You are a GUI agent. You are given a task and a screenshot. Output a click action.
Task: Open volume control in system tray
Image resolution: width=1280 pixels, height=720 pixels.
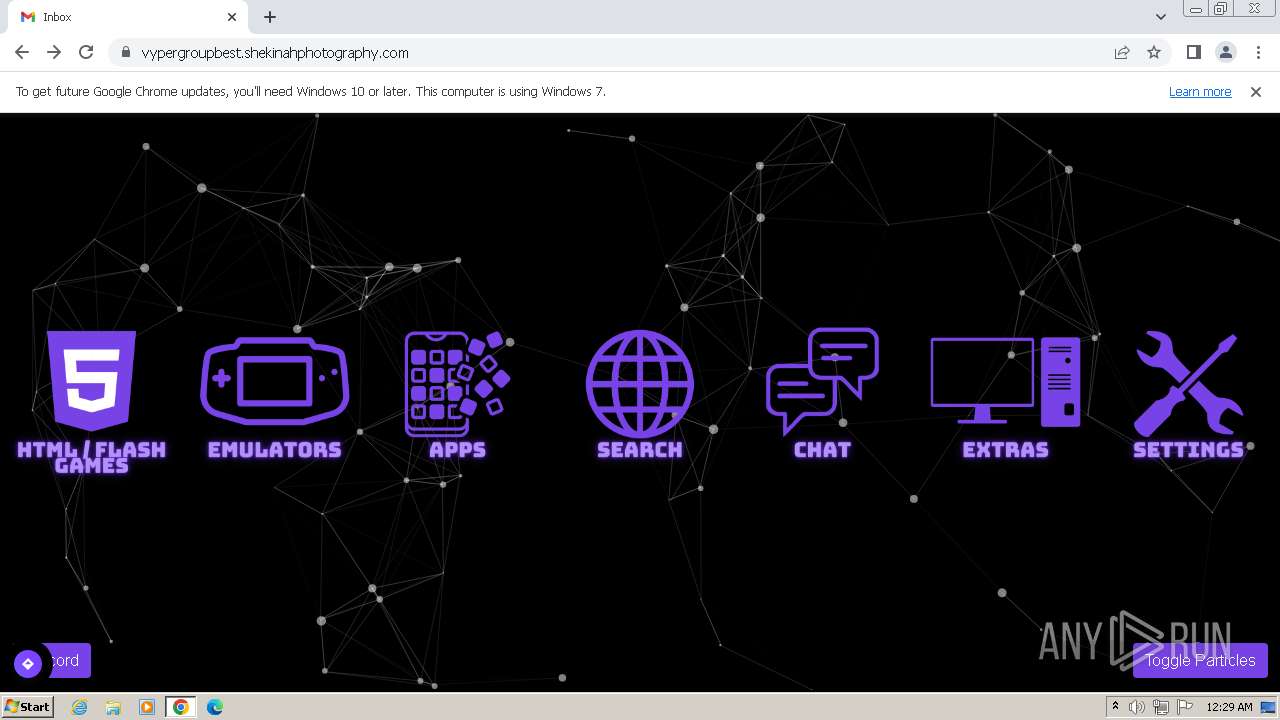(x=1137, y=707)
